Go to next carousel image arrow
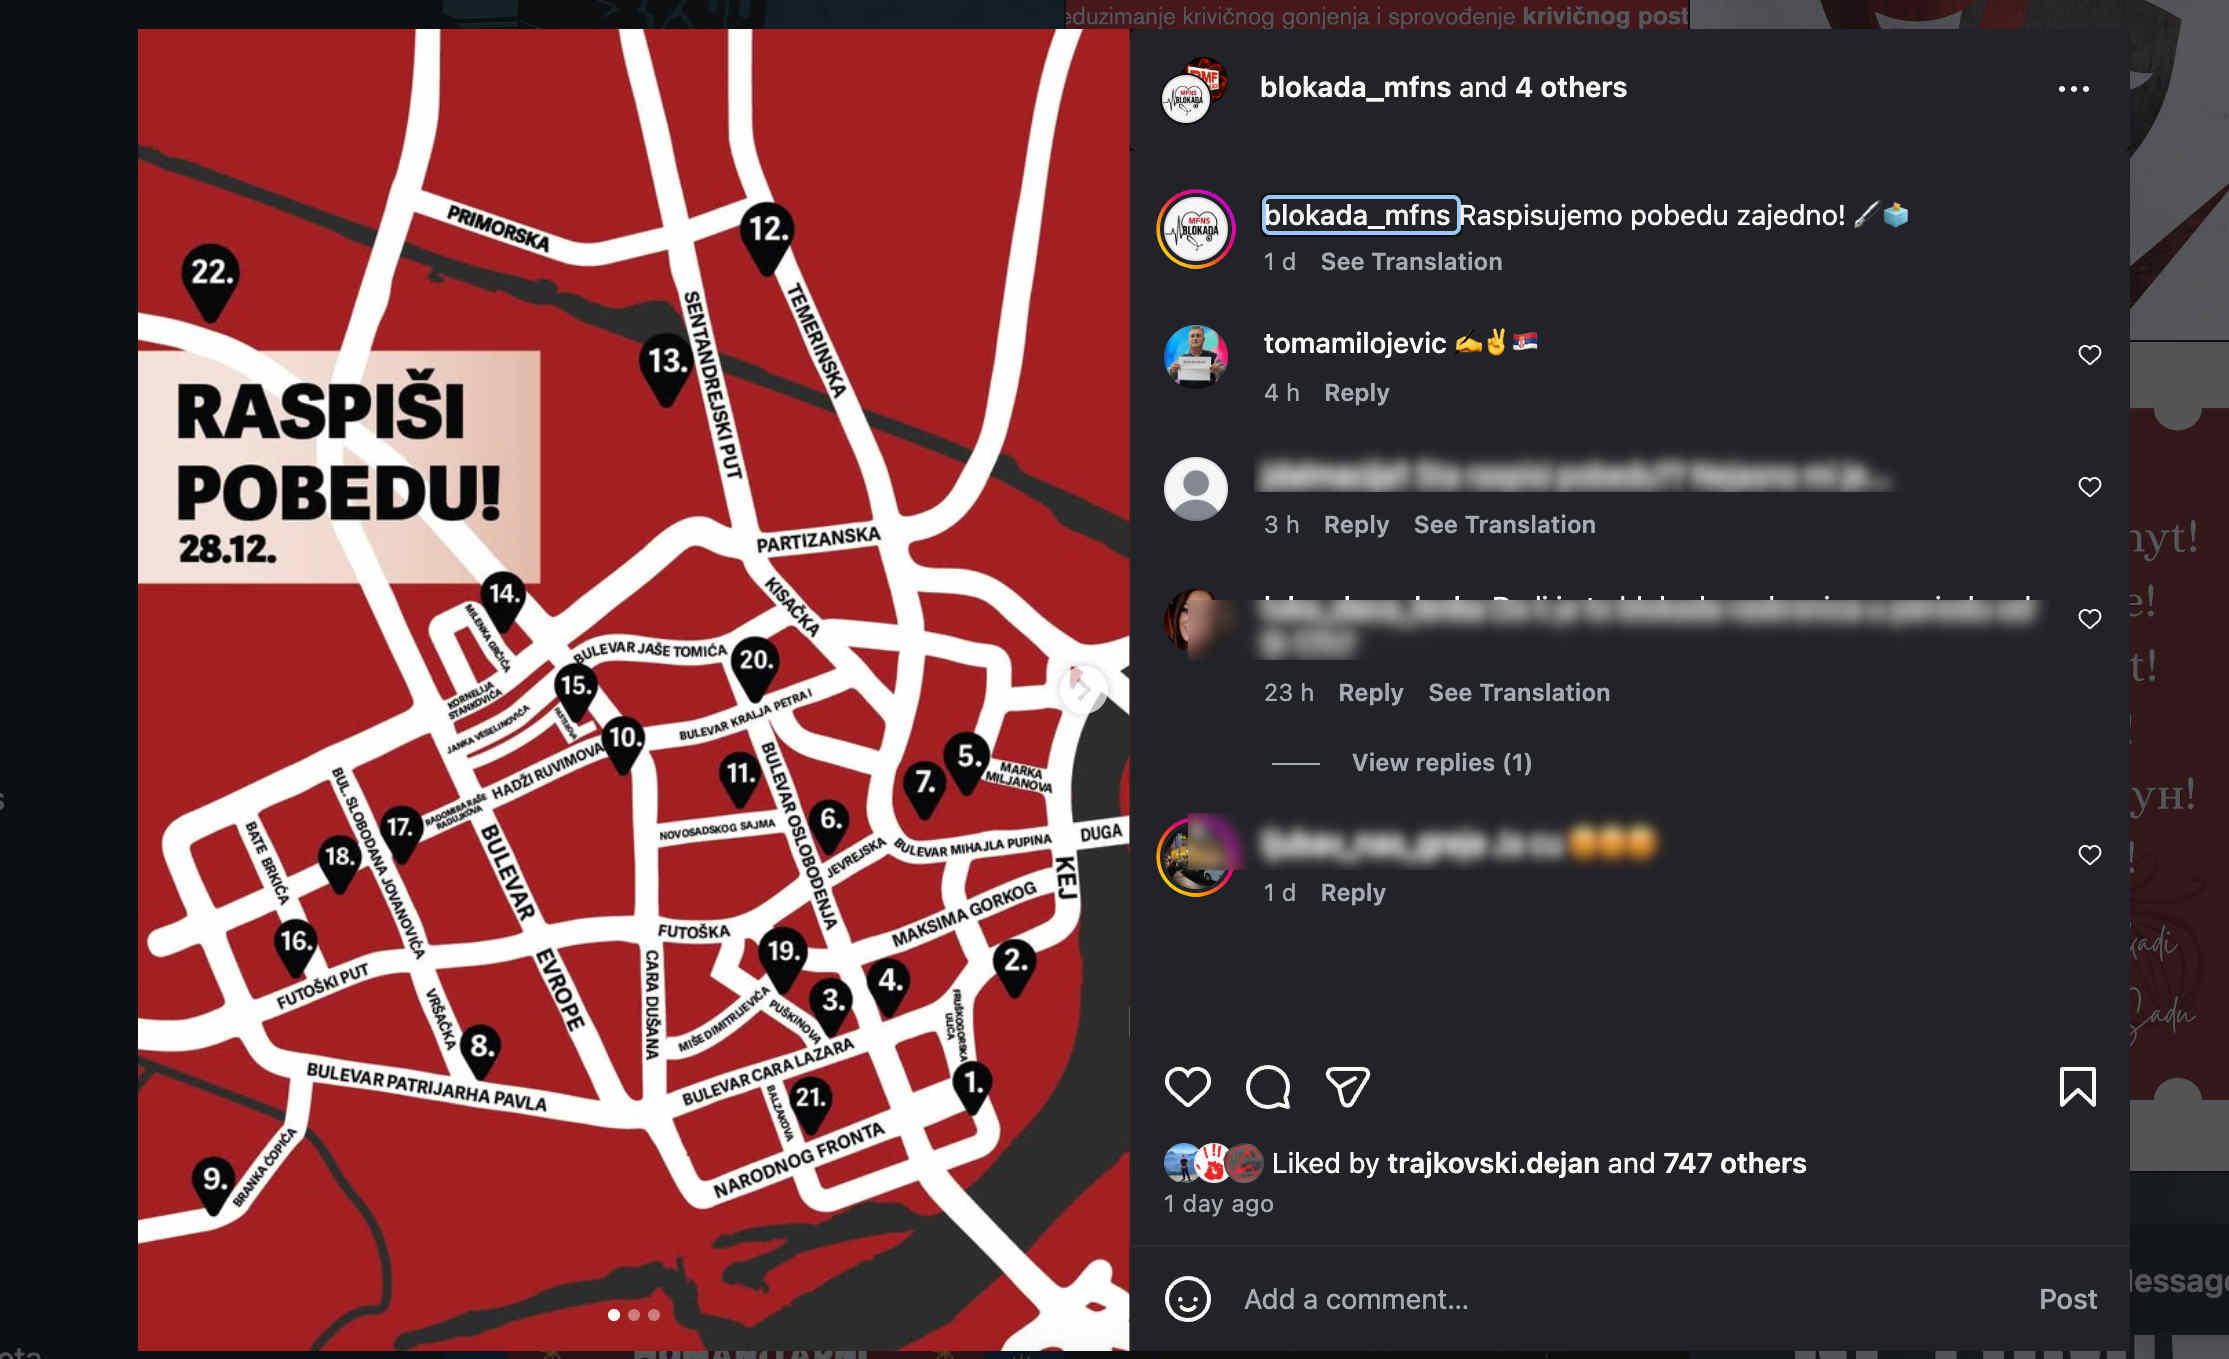This screenshot has width=2229, height=1359. point(1082,688)
